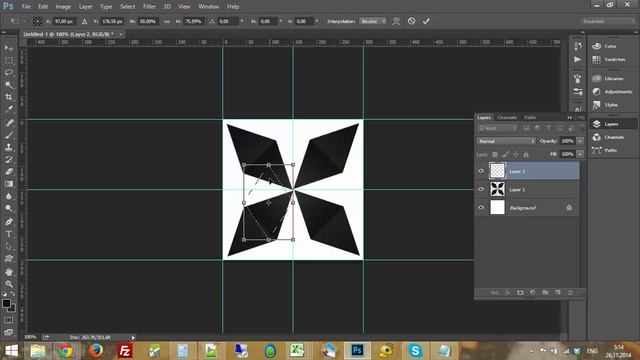Collapse the Layers panel double arrows
The width and height of the screenshot is (640, 360).
click(570, 118)
